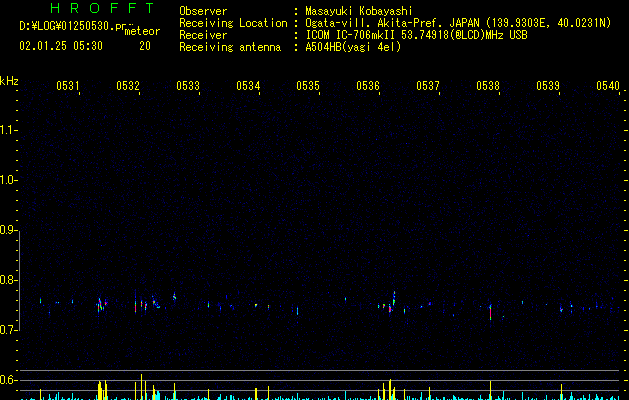Click the 0536 time axis label
The width and height of the screenshot is (629, 400).
click(368, 86)
